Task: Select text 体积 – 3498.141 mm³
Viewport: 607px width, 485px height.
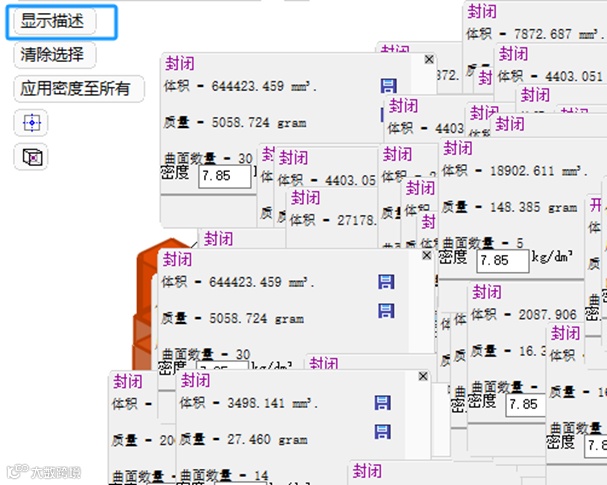Action: pos(248,403)
